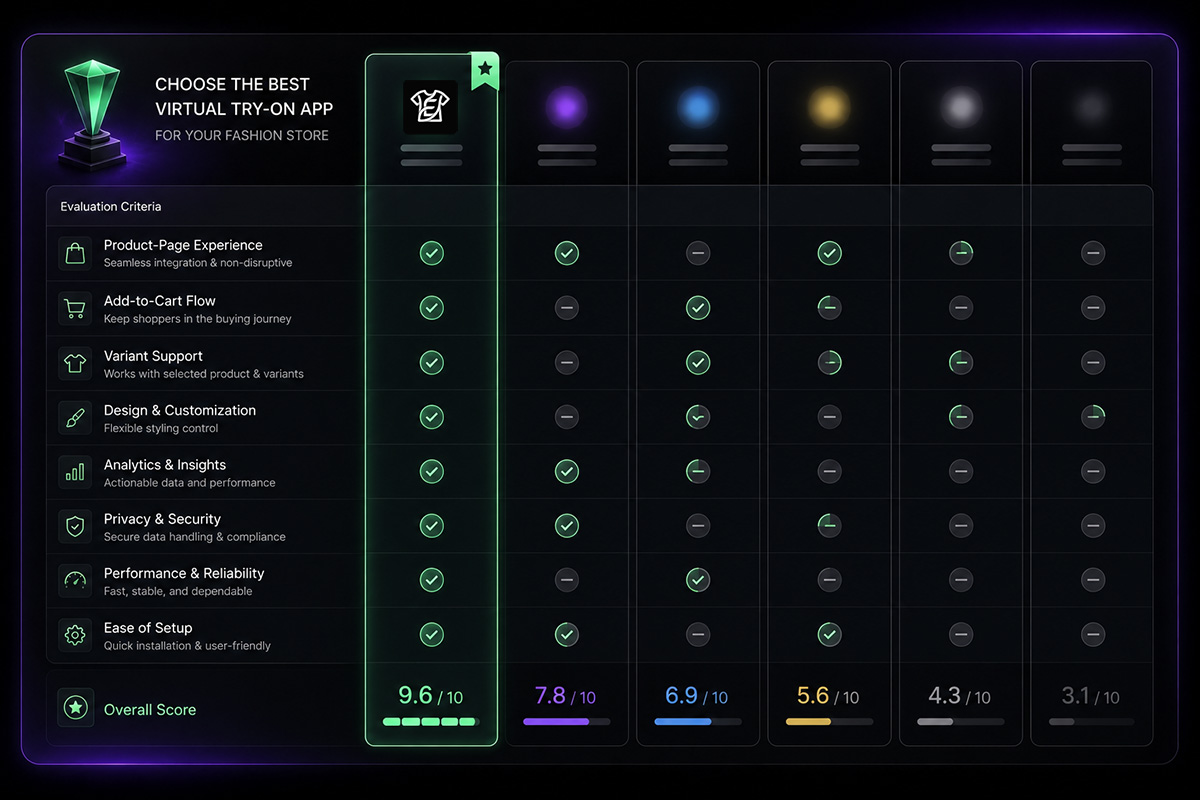Viewport: 1200px width, 800px height.
Task: Click the gray score bar under 4.3
Action: pyautogui.click(x=960, y=721)
